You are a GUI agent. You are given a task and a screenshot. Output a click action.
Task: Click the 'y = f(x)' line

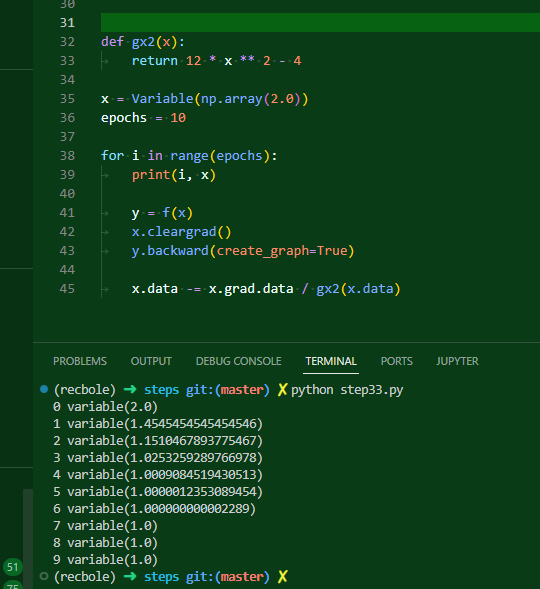click(x=162, y=213)
